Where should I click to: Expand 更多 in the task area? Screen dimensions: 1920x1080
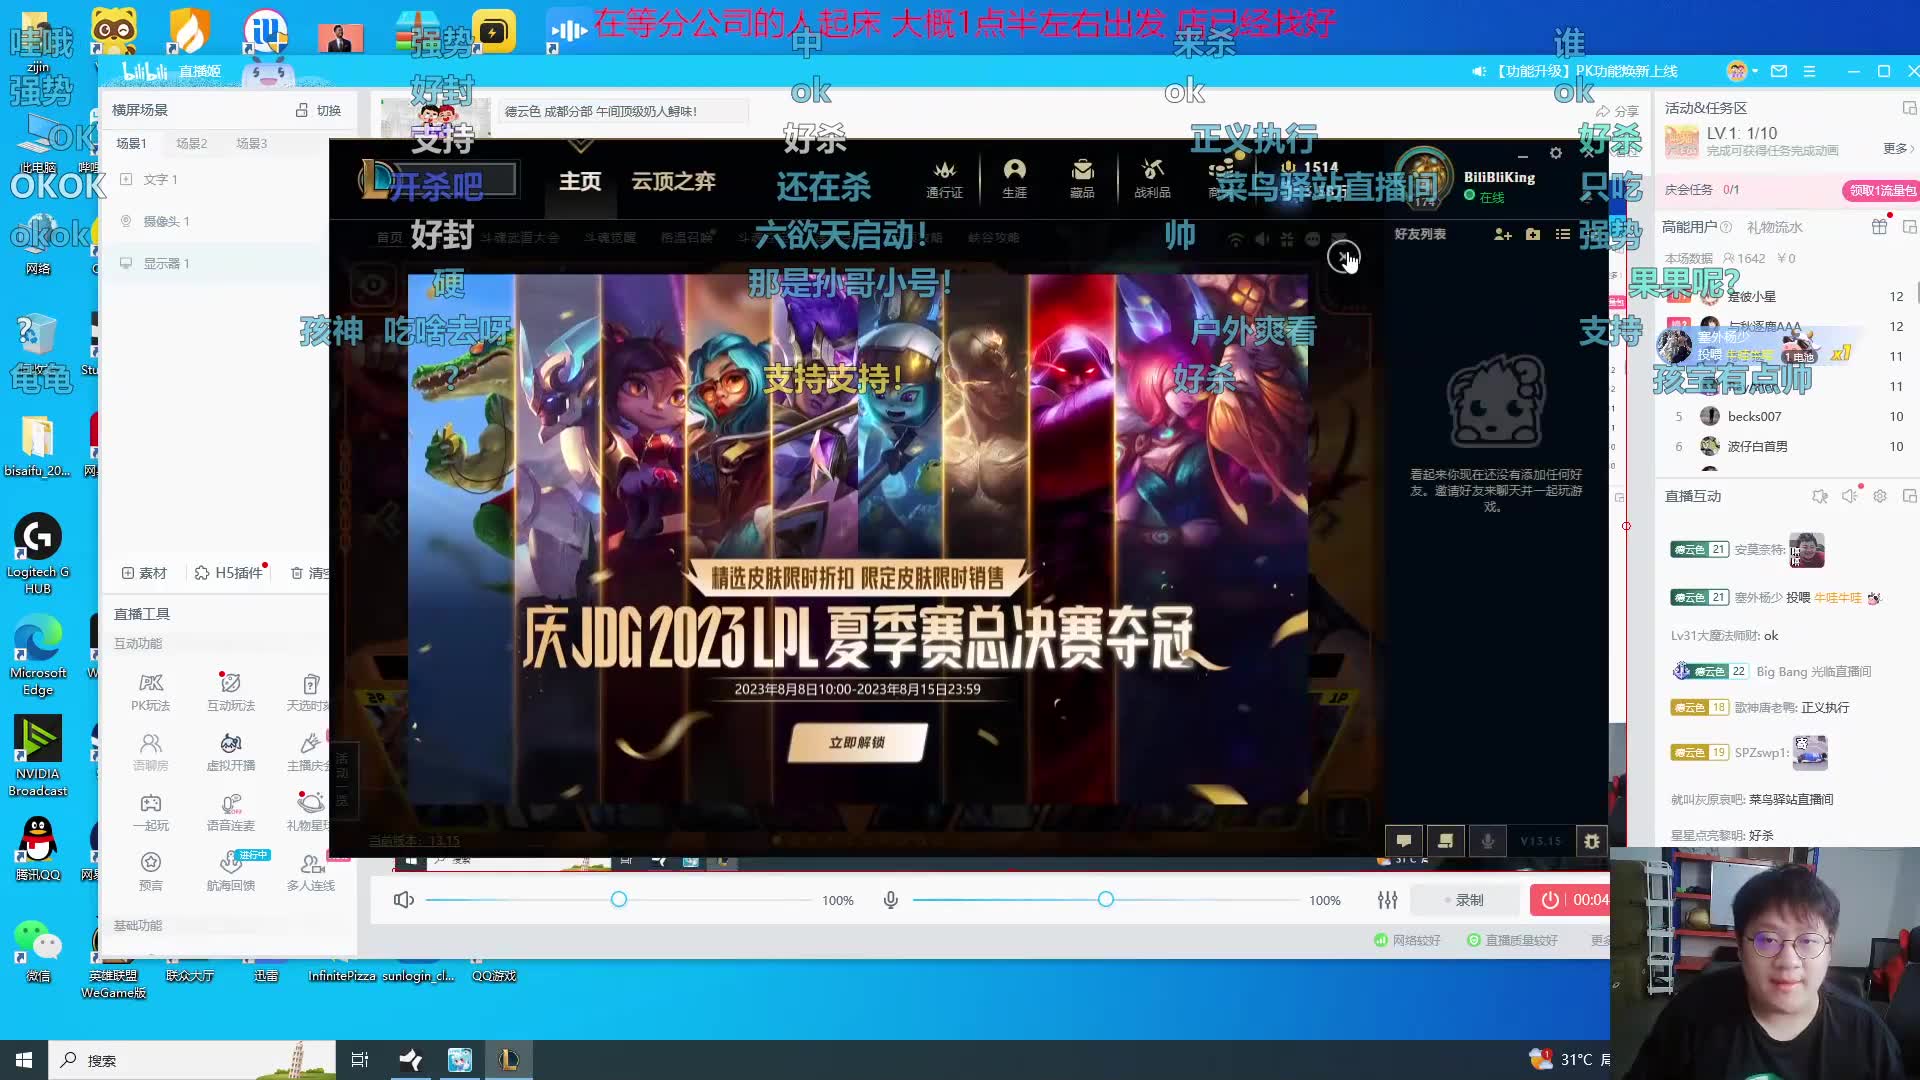1898,148
